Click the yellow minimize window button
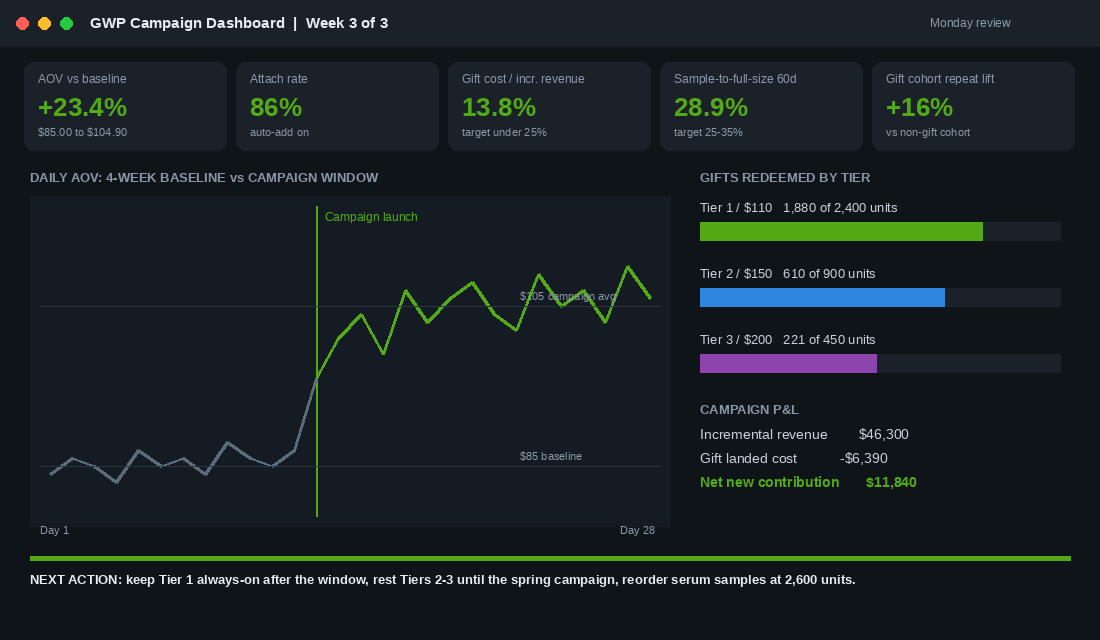The image size is (1100, 640). point(44,23)
